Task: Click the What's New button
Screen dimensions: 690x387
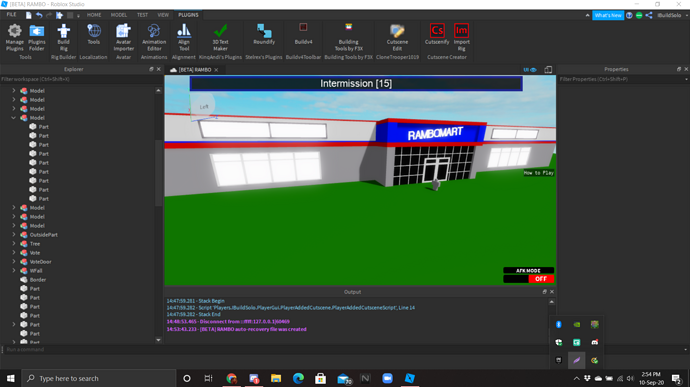Action: tap(608, 15)
